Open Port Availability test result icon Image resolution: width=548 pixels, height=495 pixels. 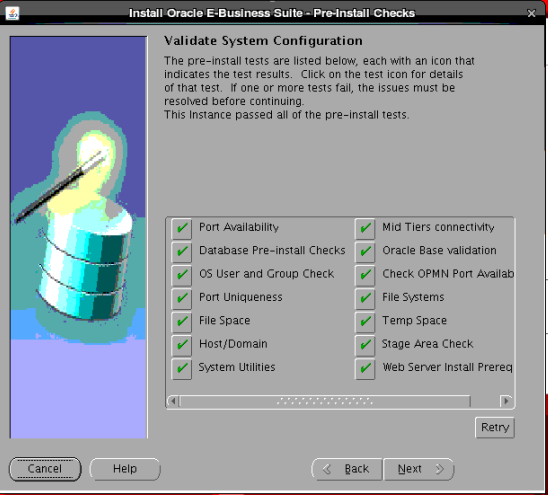[x=181, y=229]
